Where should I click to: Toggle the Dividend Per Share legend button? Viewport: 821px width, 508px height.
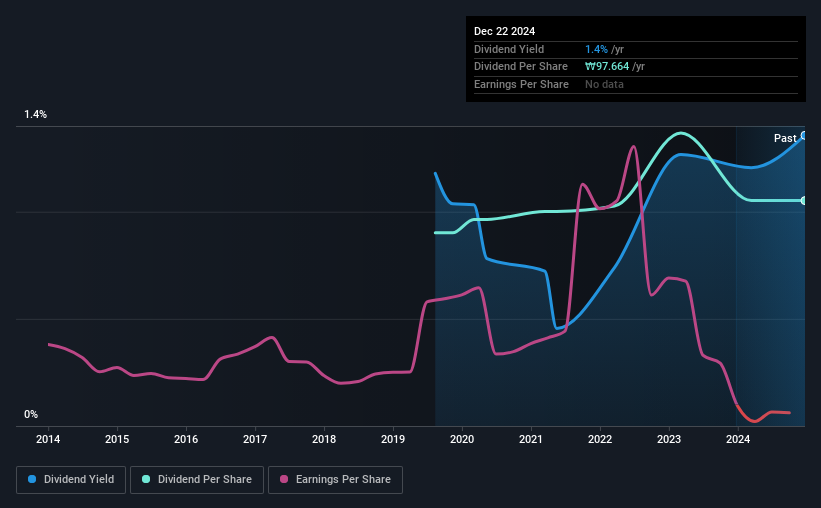[197, 480]
